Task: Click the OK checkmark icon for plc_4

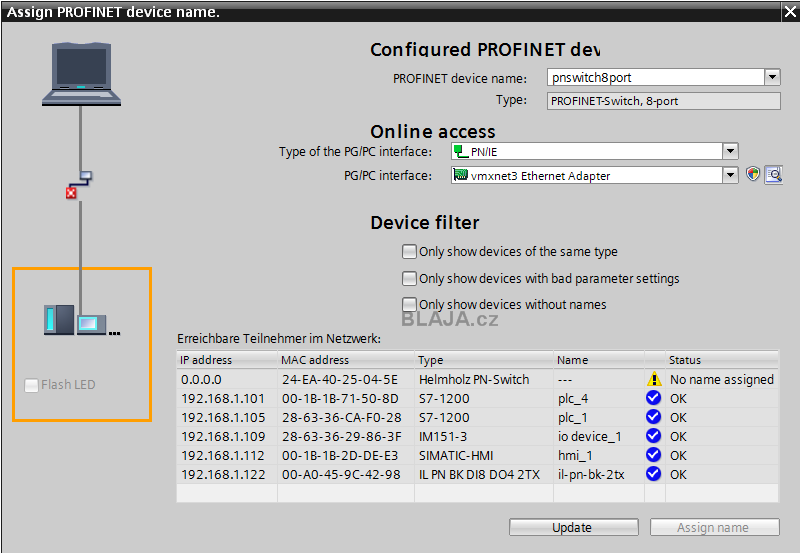Action: point(654,398)
